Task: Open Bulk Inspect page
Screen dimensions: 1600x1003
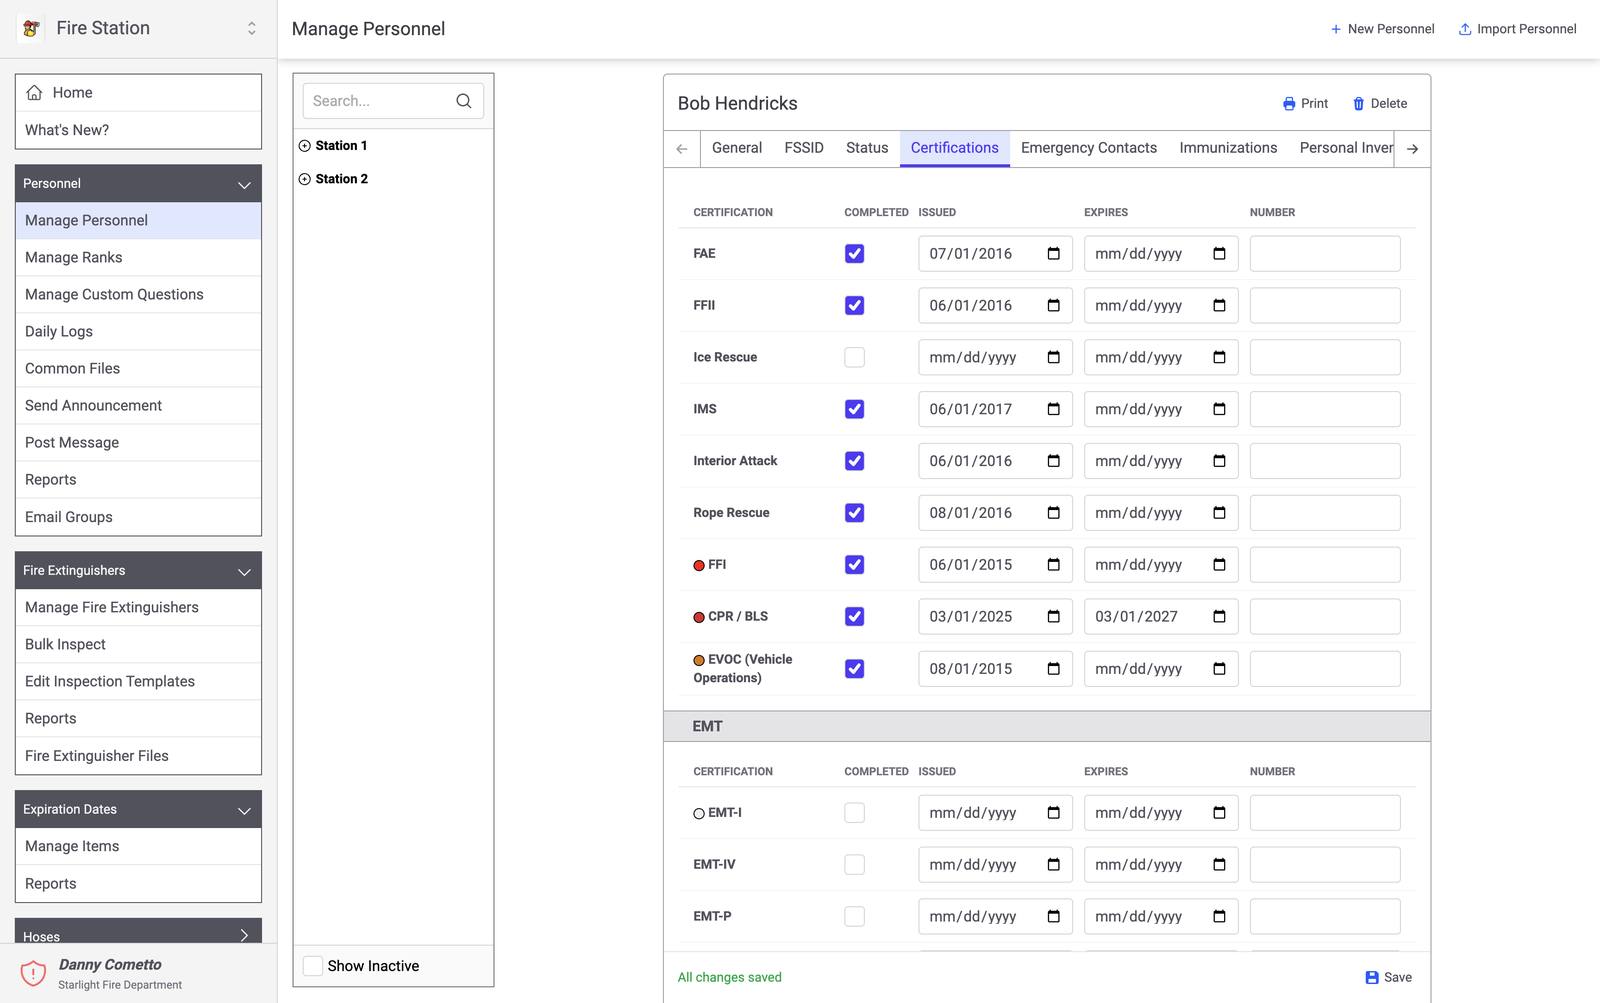Action: (138, 645)
